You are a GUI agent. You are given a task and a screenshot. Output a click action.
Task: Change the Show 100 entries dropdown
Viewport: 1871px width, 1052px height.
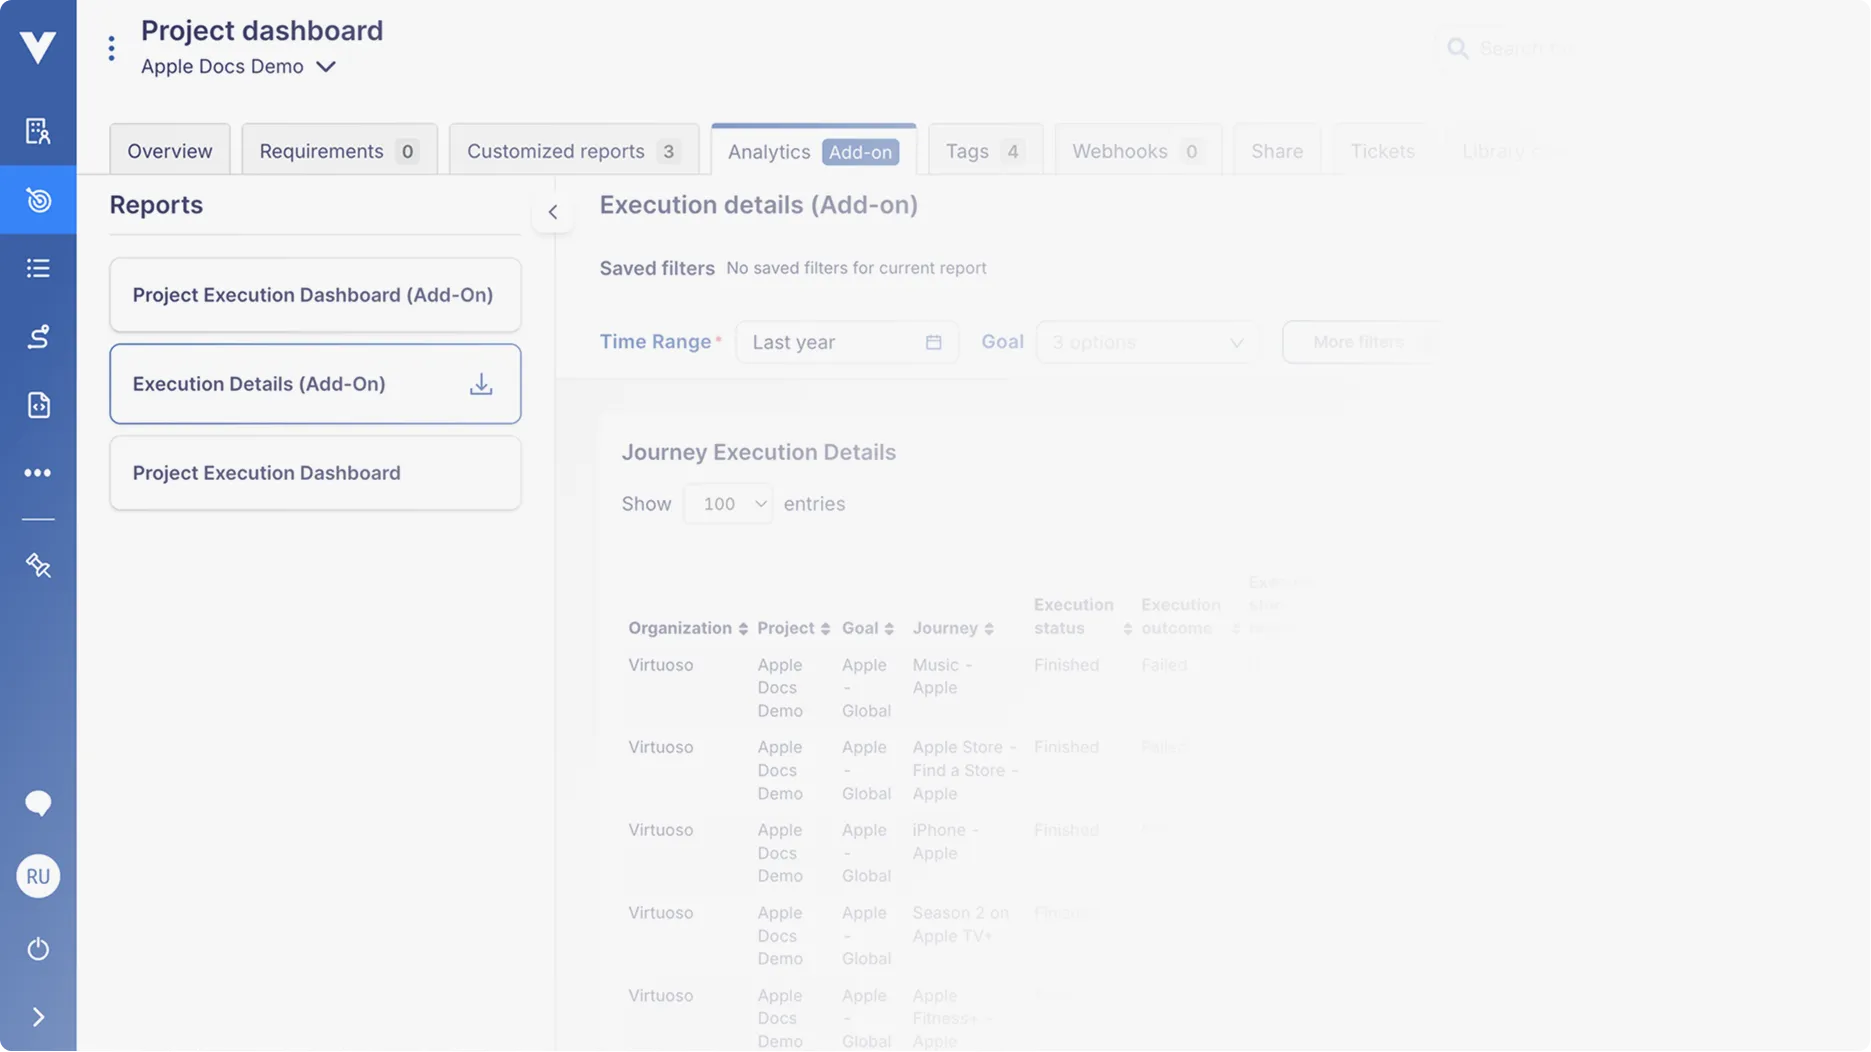728,504
